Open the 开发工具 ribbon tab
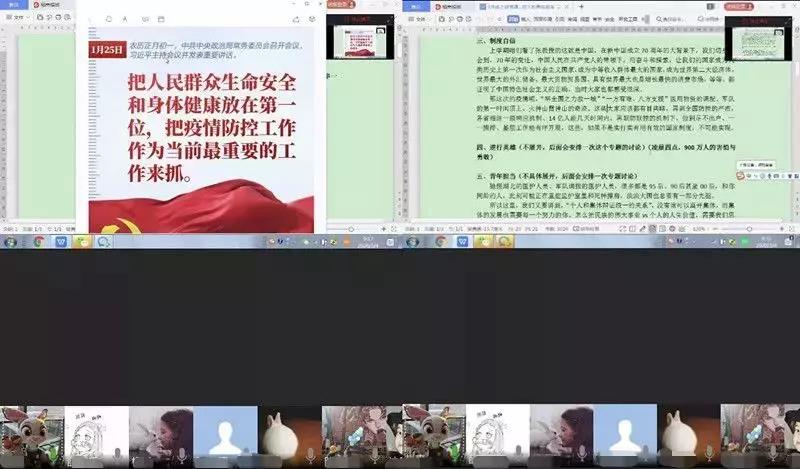The width and height of the screenshot is (800, 469). click(x=628, y=19)
